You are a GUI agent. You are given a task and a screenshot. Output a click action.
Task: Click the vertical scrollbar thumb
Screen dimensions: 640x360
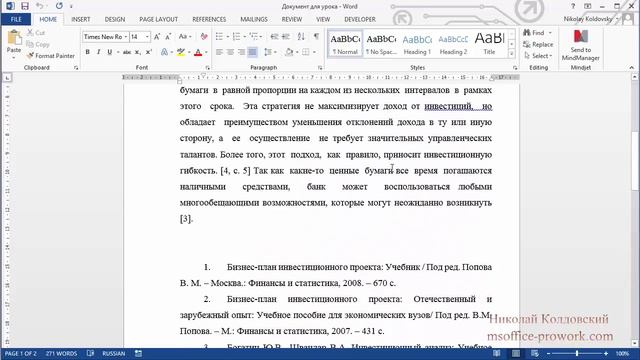pyautogui.click(x=635, y=161)
